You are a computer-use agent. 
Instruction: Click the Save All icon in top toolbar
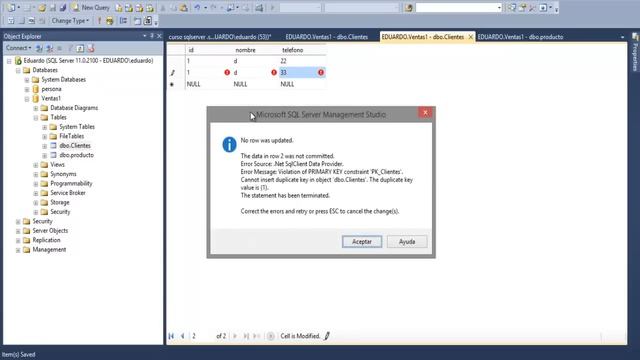click(63, 8)
